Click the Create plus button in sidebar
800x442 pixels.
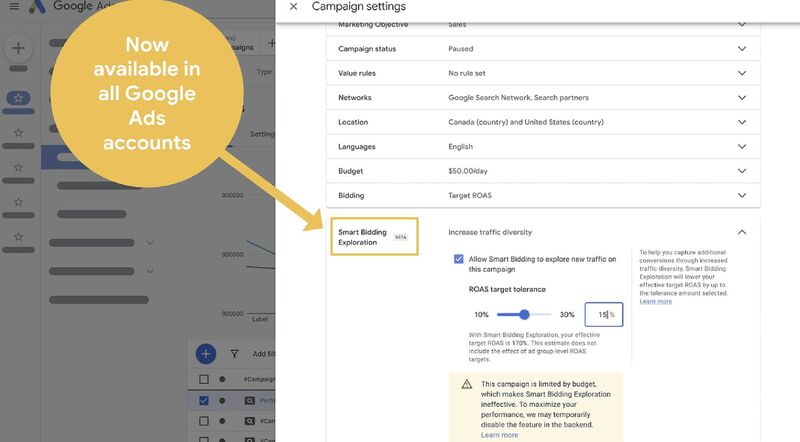(x=18, y=48)
